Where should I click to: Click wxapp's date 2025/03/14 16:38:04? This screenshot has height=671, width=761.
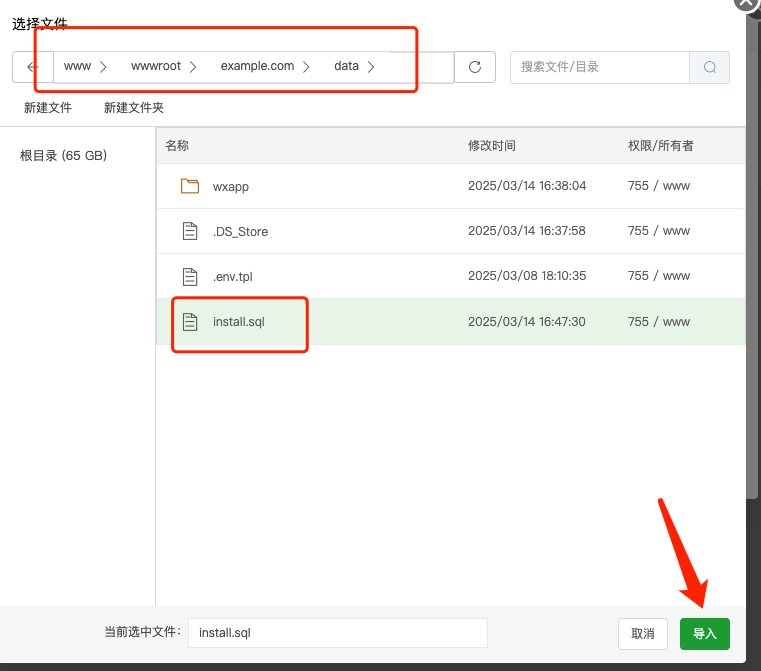(527, 186)
